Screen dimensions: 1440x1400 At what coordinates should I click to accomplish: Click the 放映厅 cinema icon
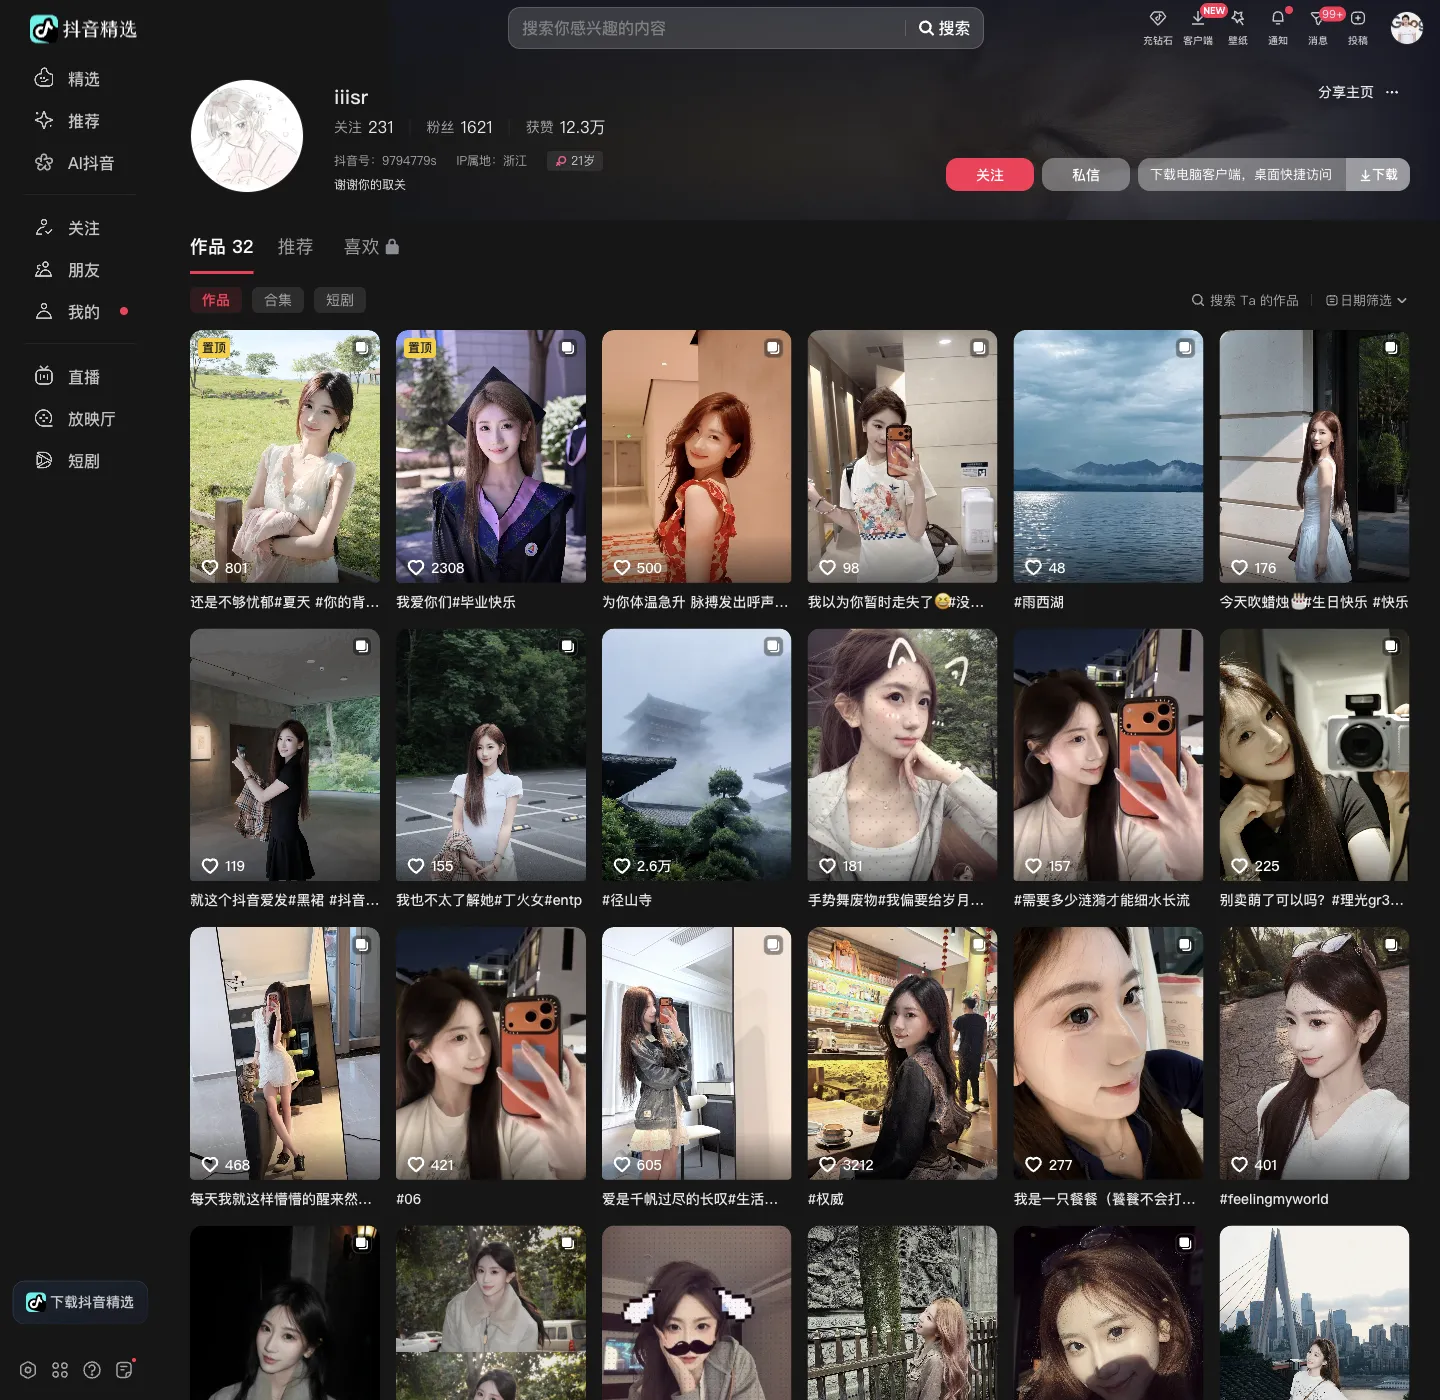[x=44, y=418]
